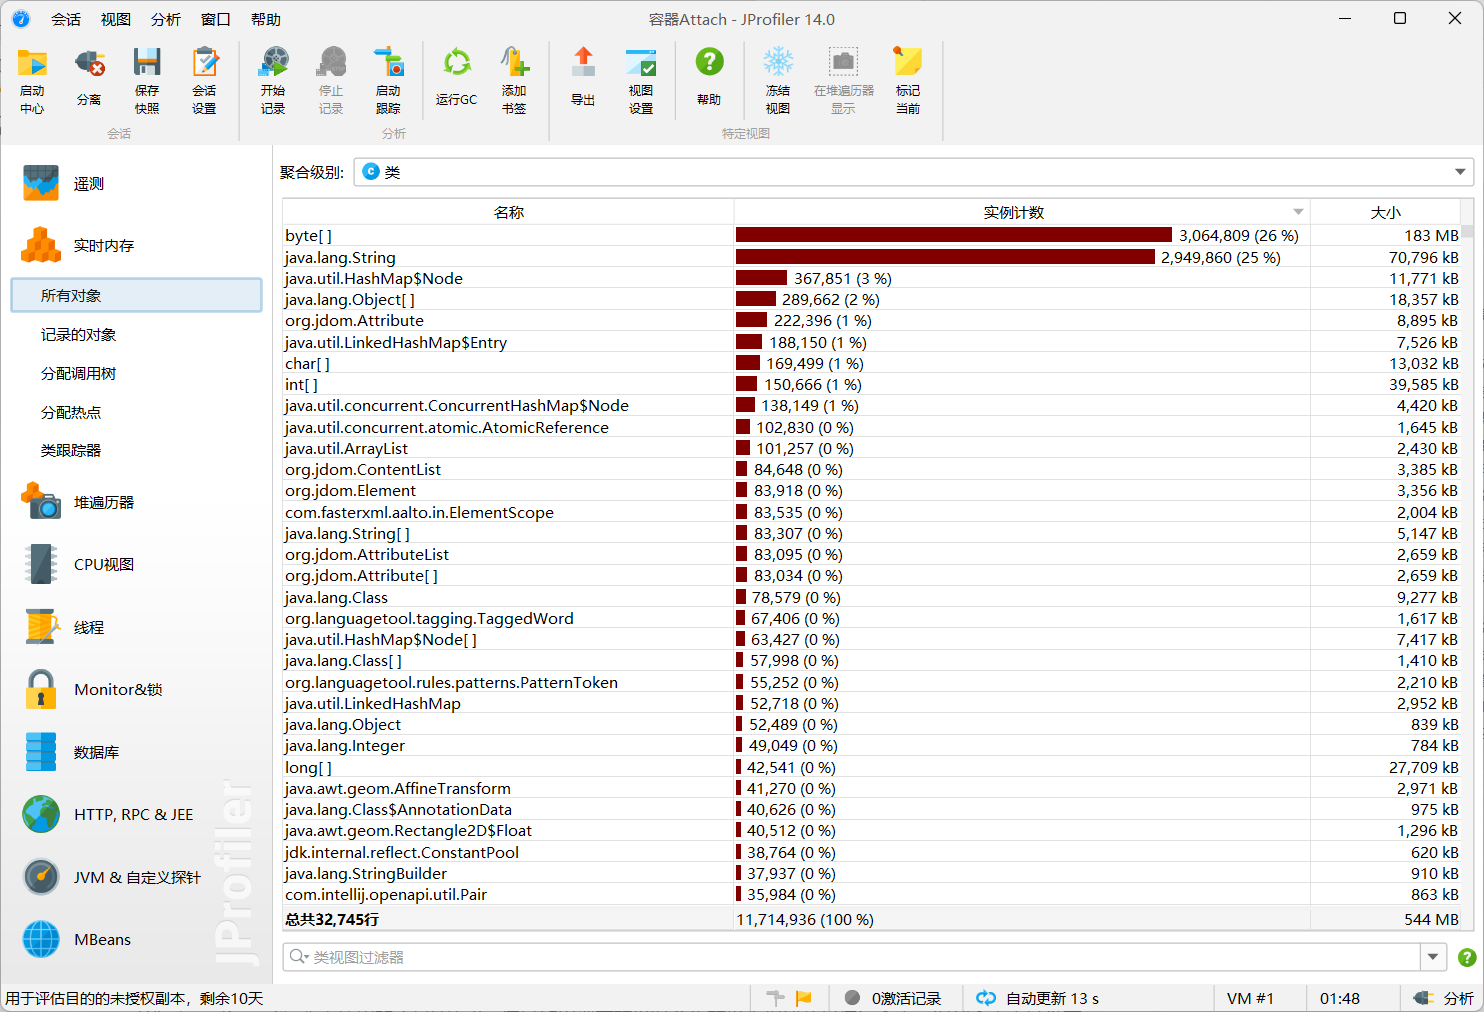Viewport: 1484px width, 1012px height.
Task: Save a snapshot with 保存快照
Action: [x=147, y=80]
